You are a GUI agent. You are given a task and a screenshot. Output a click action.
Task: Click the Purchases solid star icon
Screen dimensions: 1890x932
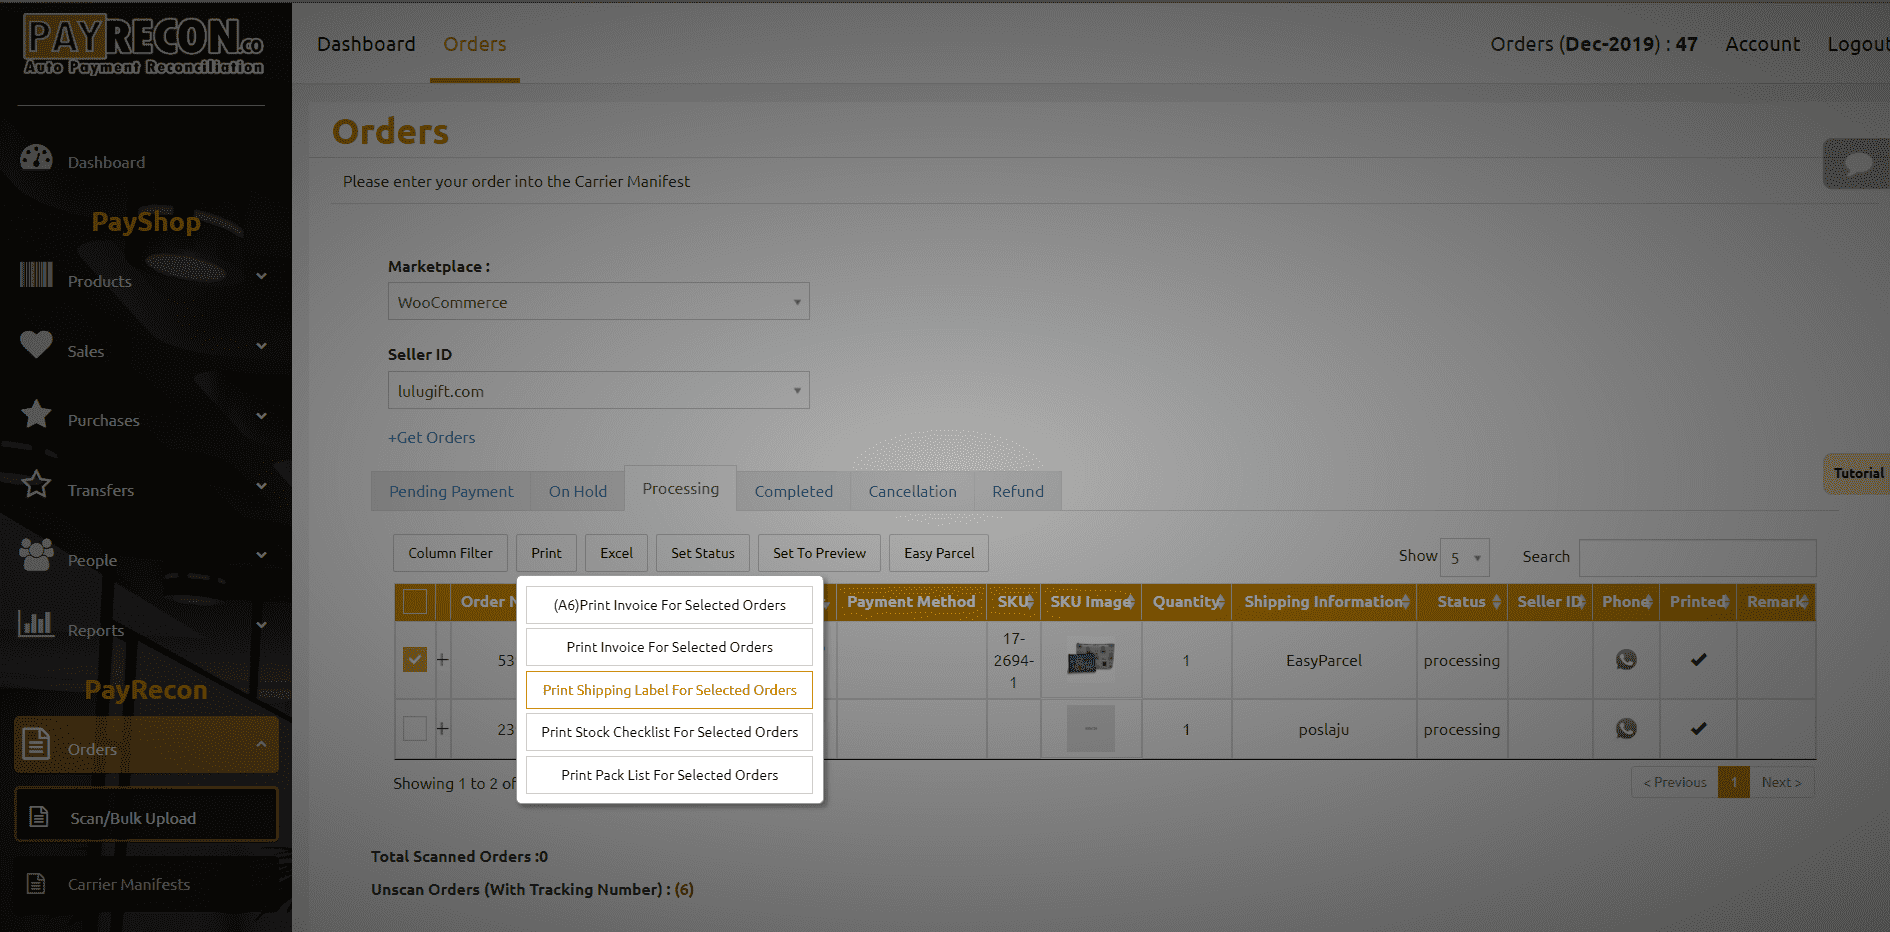coord(37,414)
